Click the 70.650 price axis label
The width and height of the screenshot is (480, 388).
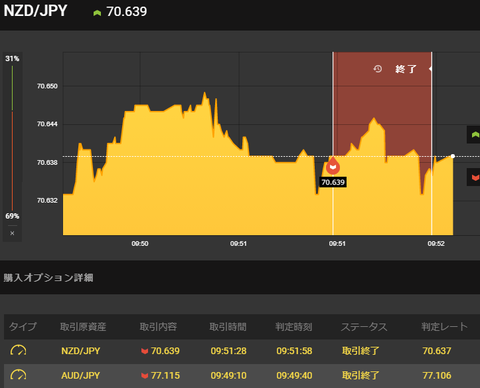coord(47,86)
